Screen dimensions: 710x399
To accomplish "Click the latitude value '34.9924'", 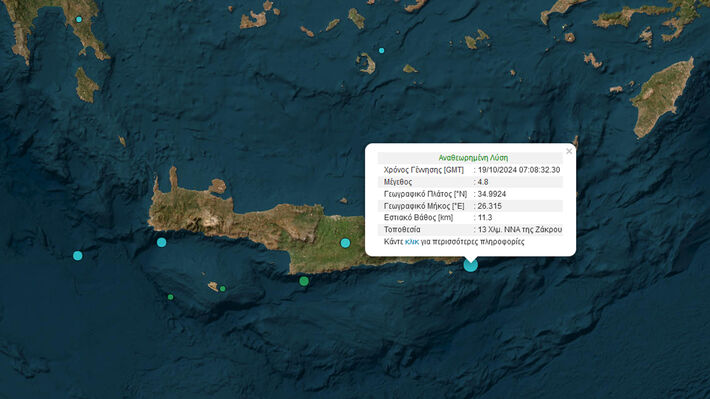I will click(492, 194).
